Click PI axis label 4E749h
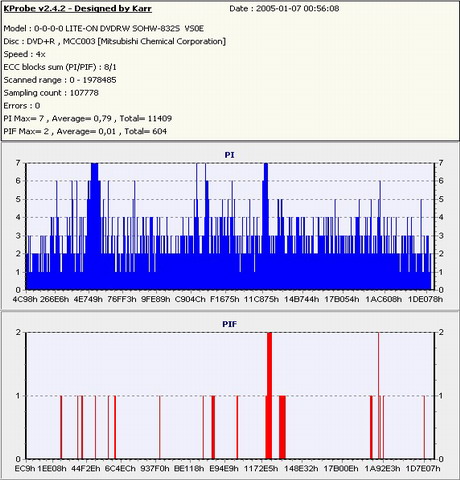The width and height of the screenshot is (460, 480). (x=88, y=299)
